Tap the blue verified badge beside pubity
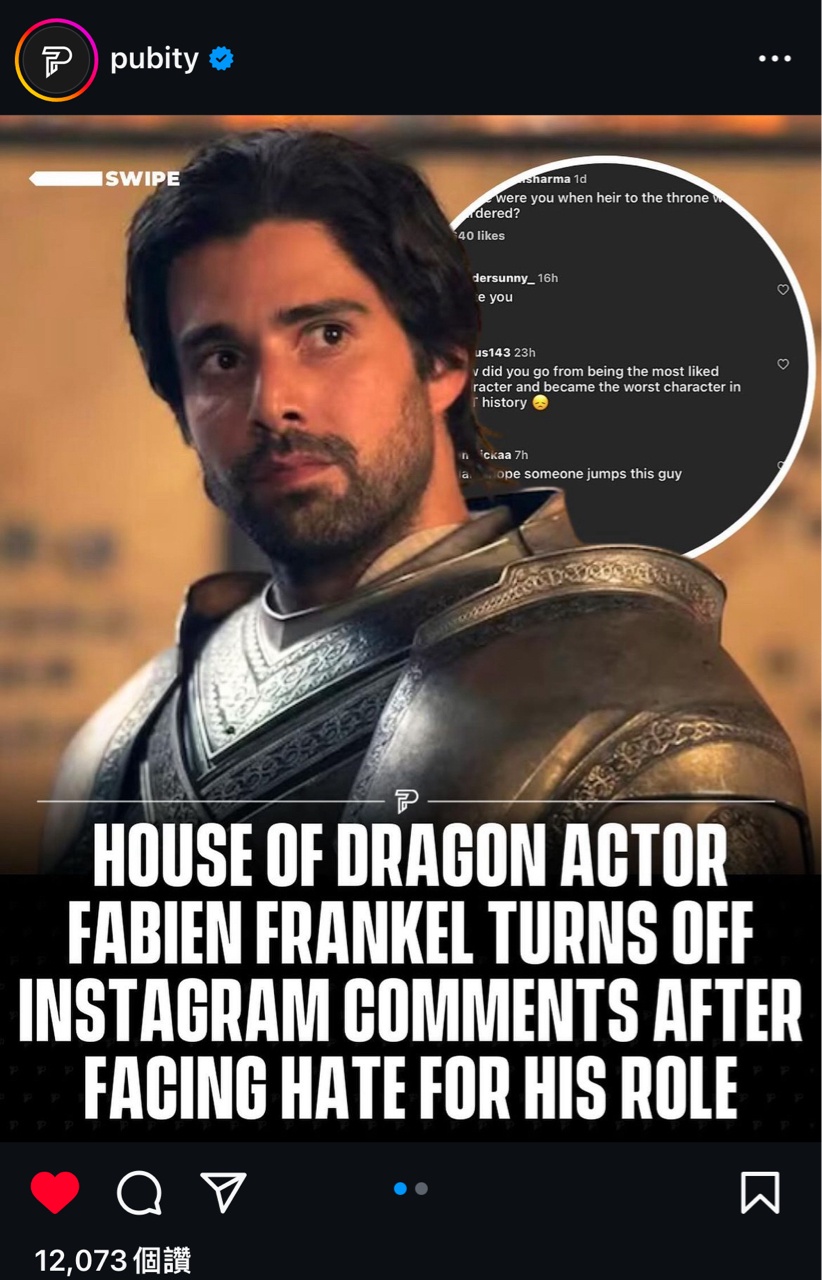Screen dimensions: 822x1280 (x=221, y=60)
